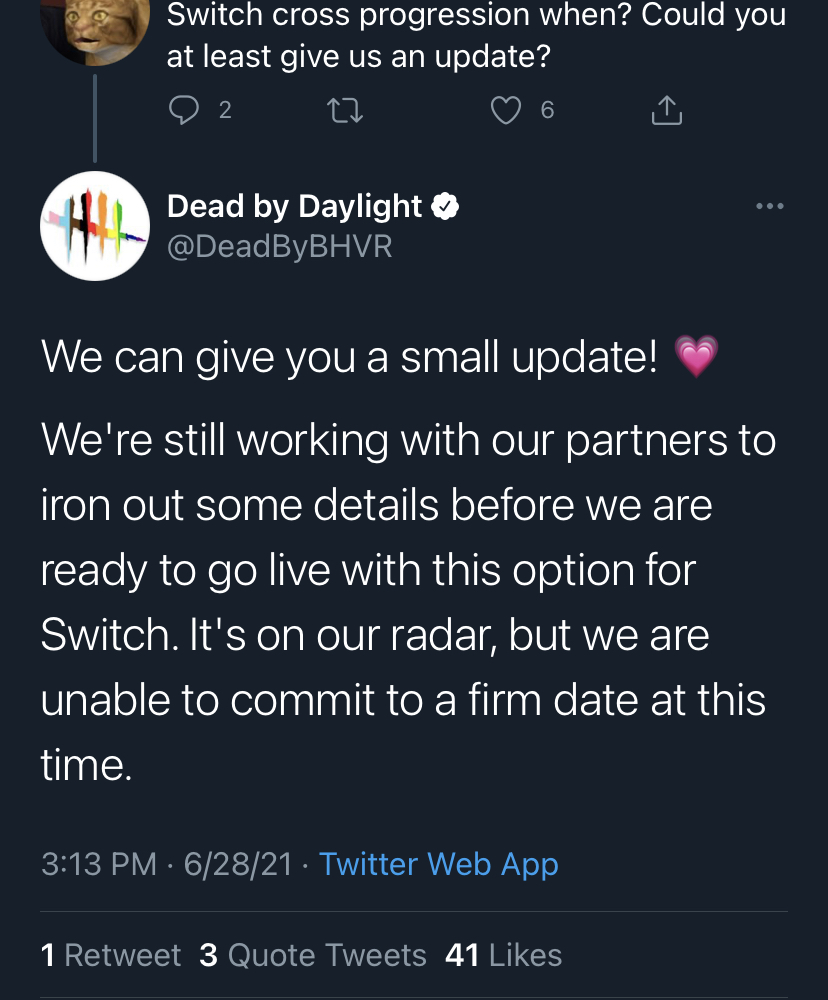Image resolution: width=828 pixels, height=1000 pixels.
Task: View the 1 Retweet list
Action: coord(111,955)
